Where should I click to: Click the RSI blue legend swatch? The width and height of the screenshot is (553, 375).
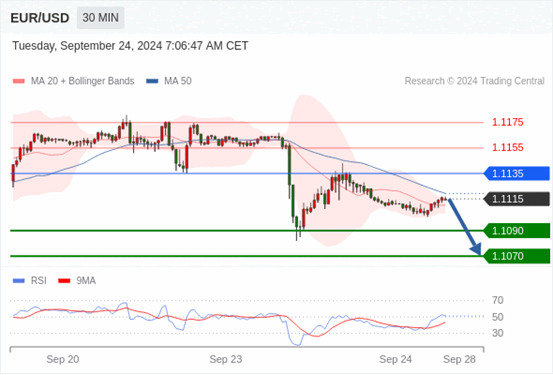19,281
